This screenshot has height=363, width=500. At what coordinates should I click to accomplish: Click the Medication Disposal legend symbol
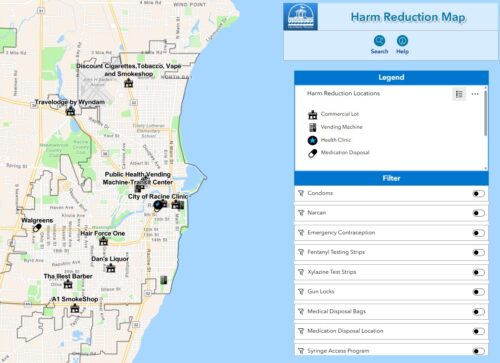(313, 153)
